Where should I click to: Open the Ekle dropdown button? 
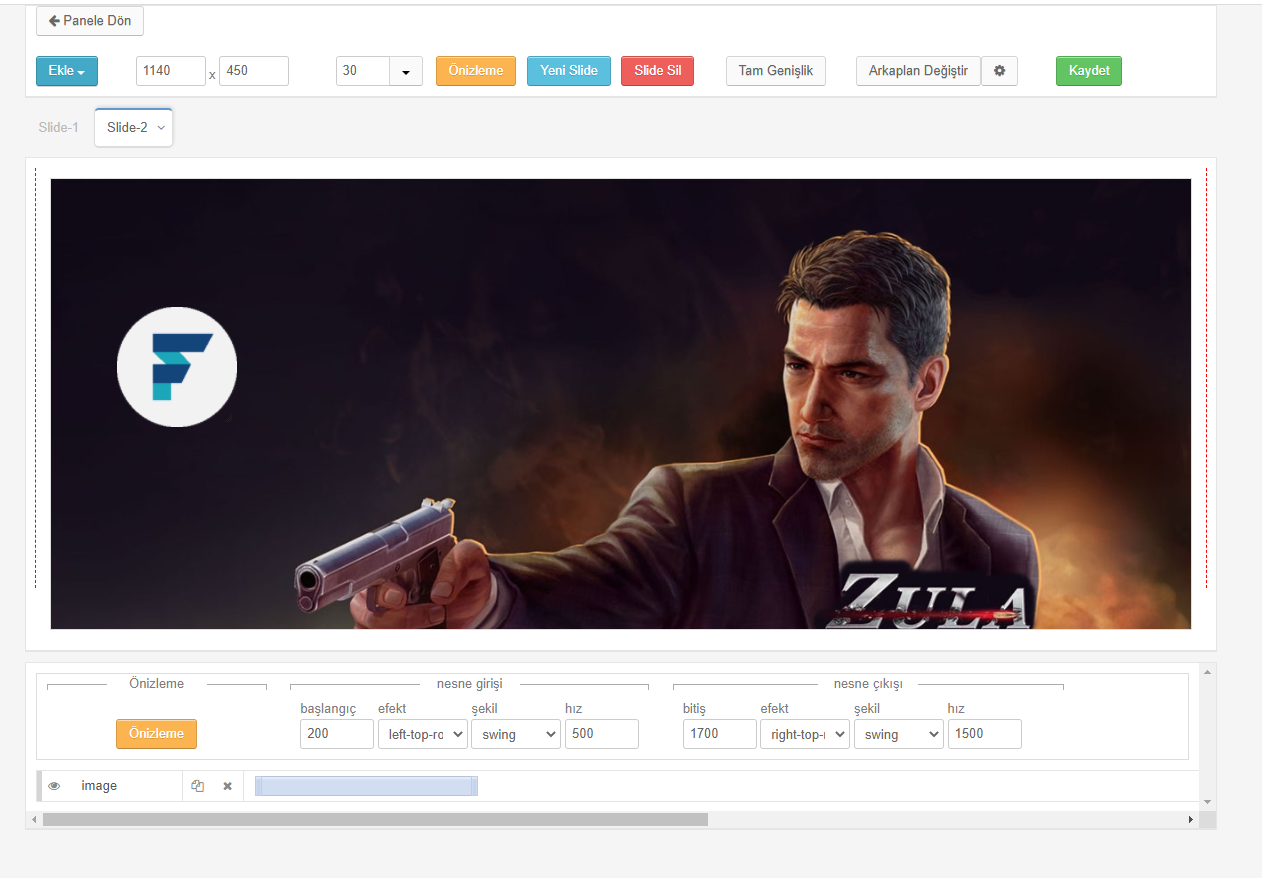[67, 71]
